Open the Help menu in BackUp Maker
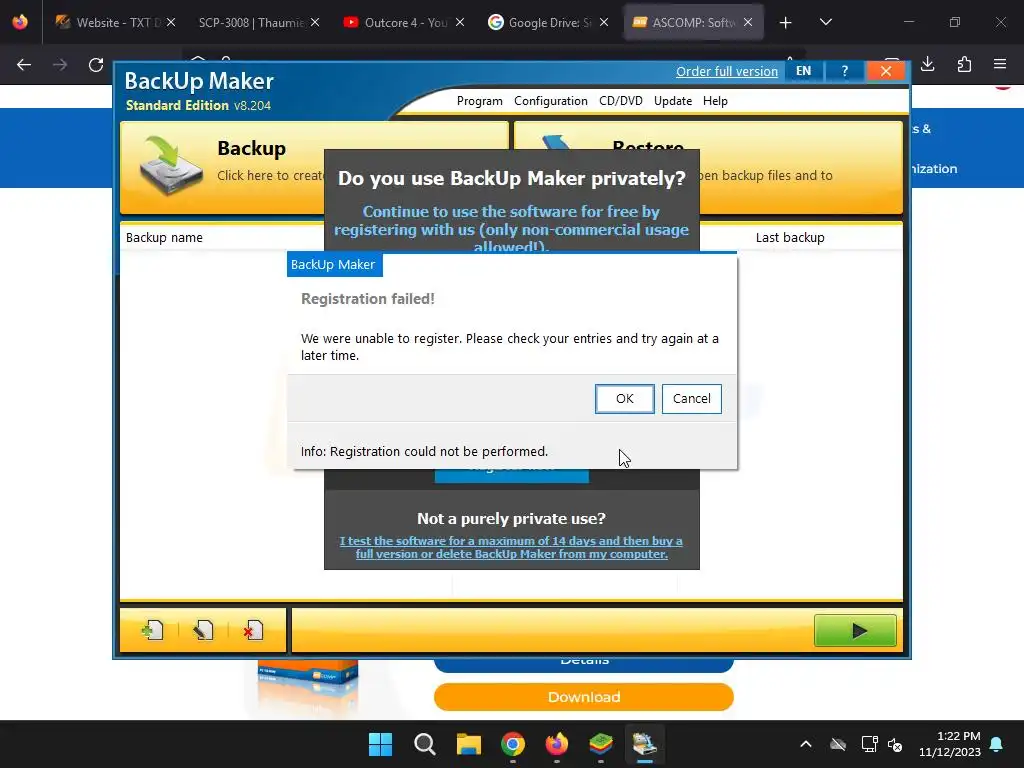 (715, 101)
